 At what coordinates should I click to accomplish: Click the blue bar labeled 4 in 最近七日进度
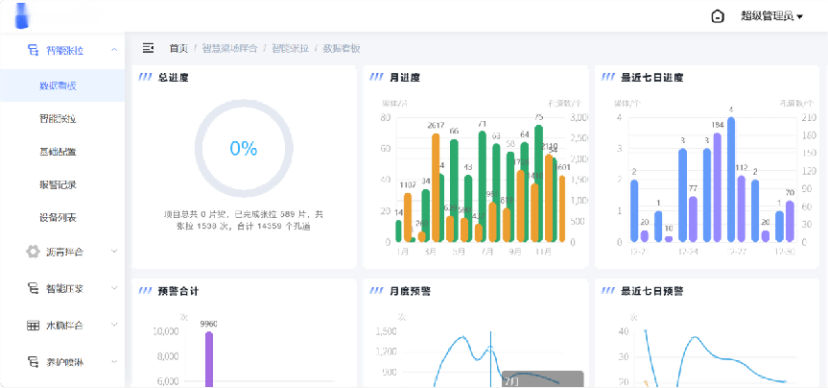coord(731,179)
